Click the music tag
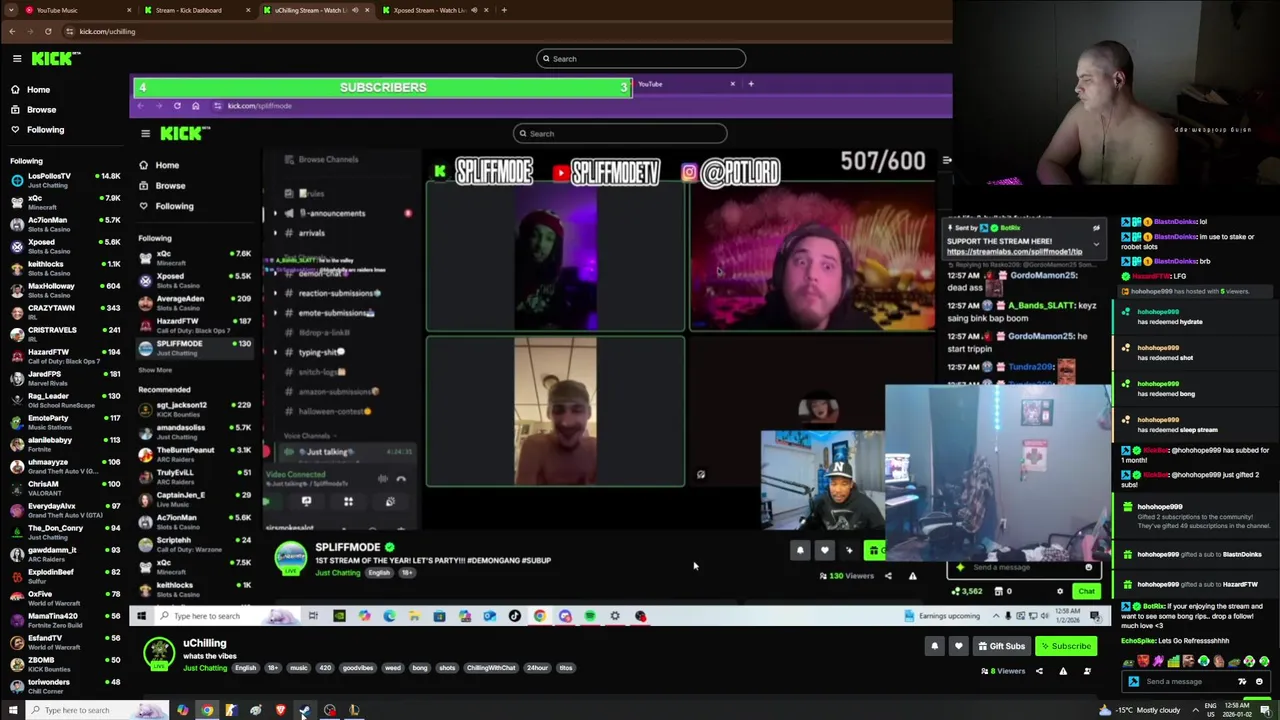This screenshot has width=1280, height=720. [x=299, y=668]
